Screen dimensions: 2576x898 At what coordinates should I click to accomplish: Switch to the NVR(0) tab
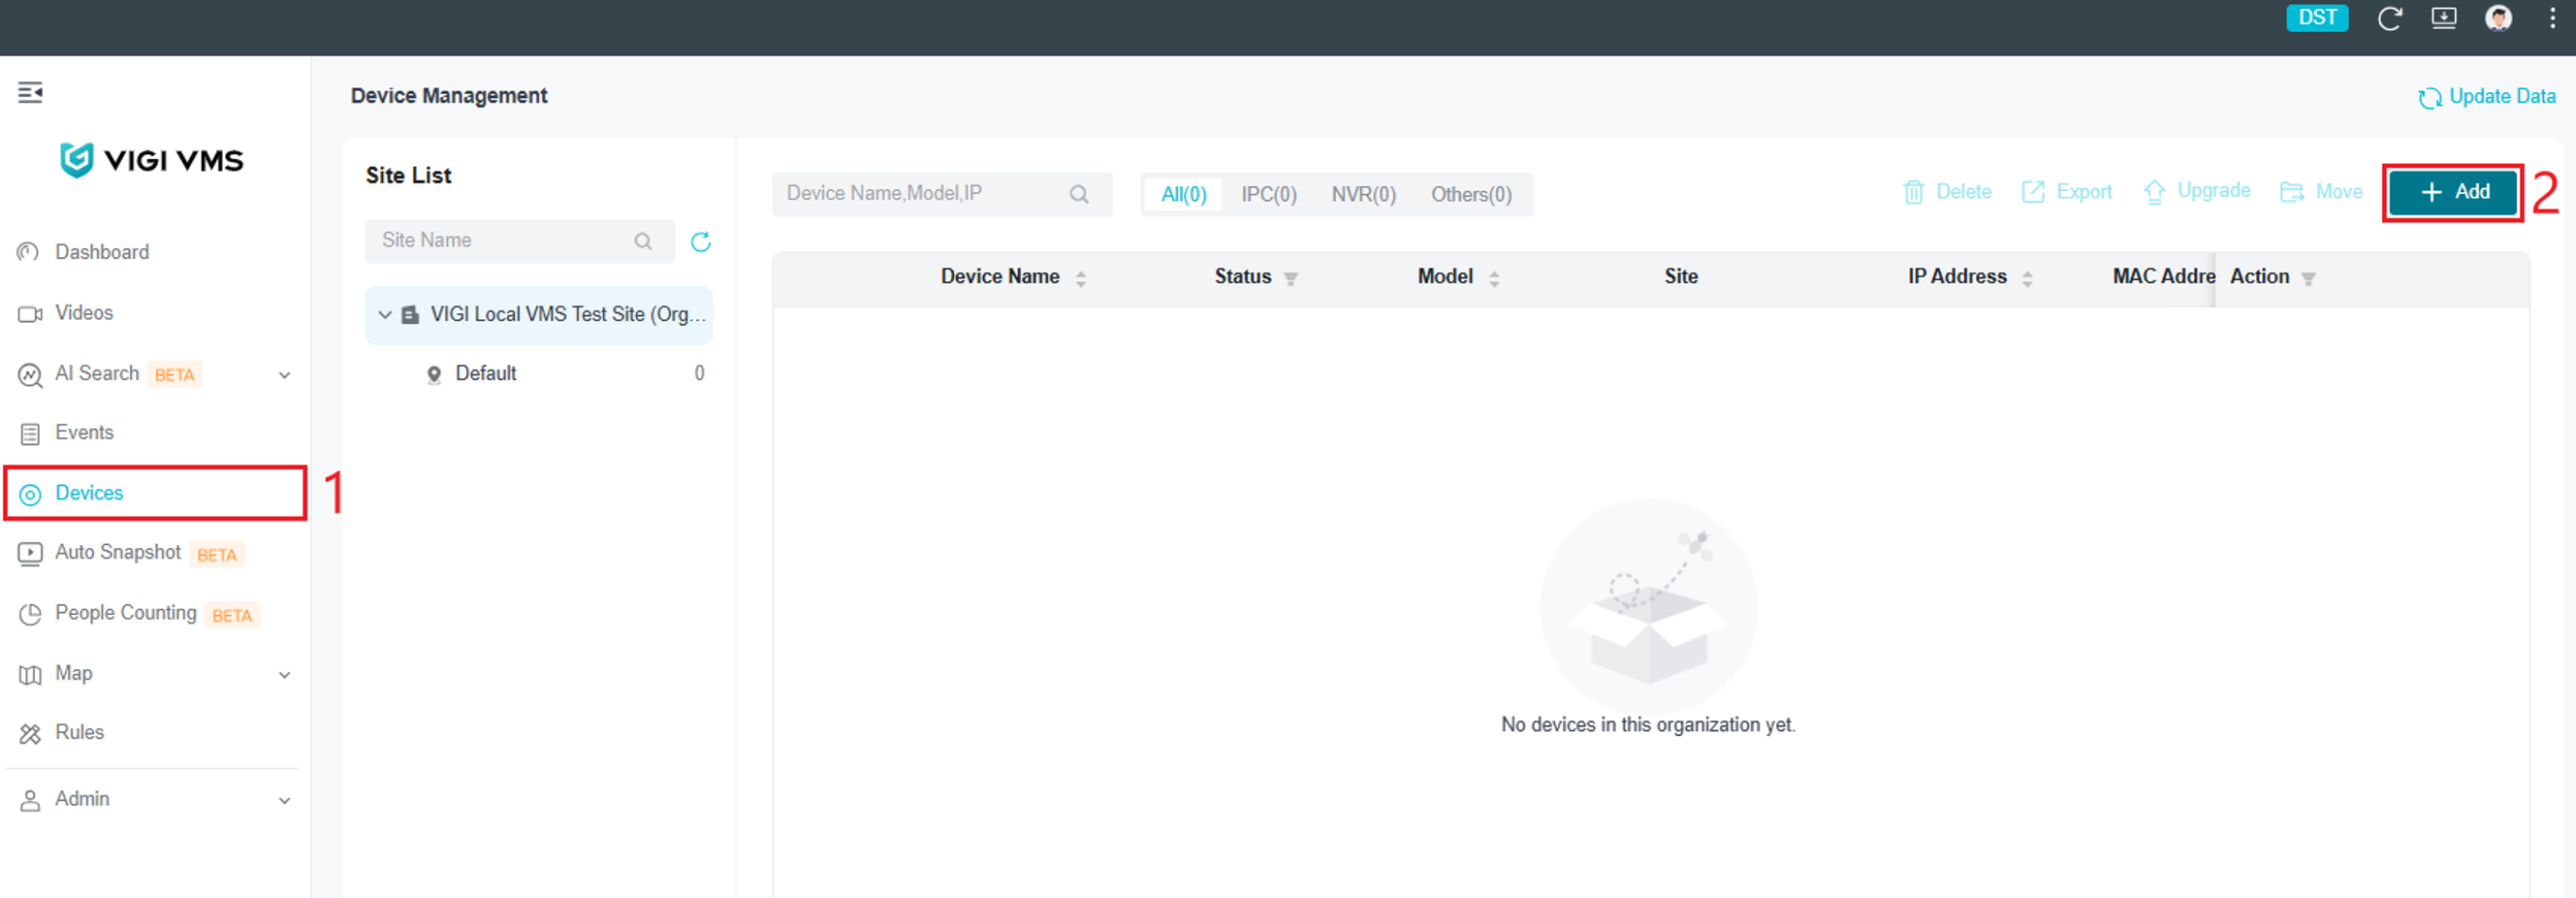(x=1363, y=194)
